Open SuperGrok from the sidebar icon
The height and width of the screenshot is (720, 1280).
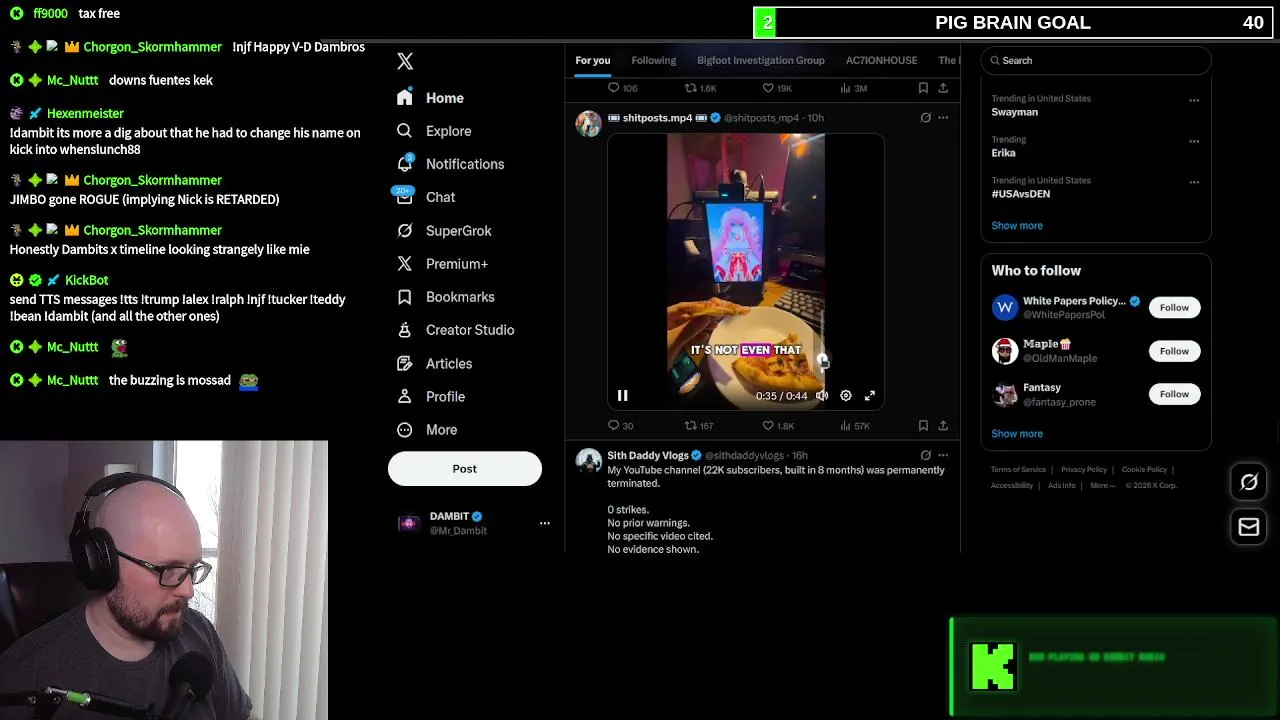pos(404,230)
